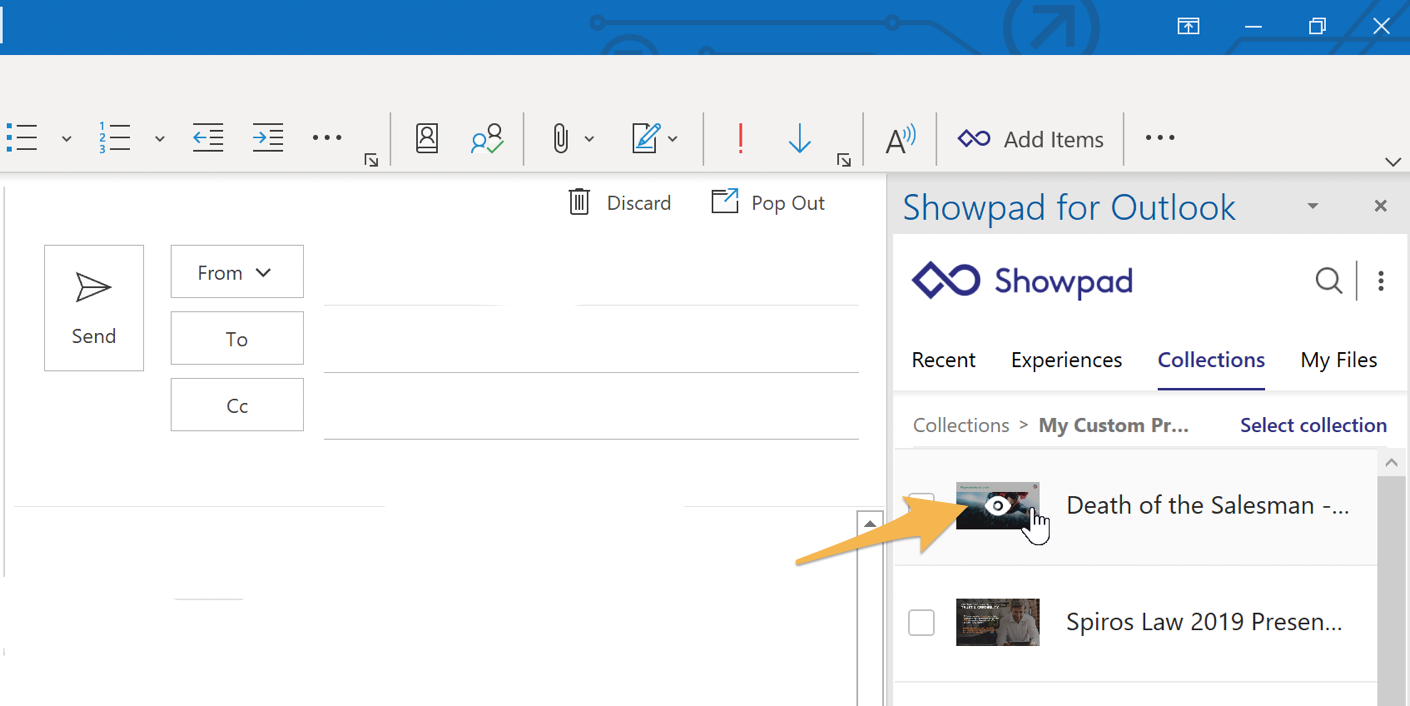Click the message body scroll up arrow
Image resolution: width=1410 pixels, height=706 pixels.
tap(870, 523)
